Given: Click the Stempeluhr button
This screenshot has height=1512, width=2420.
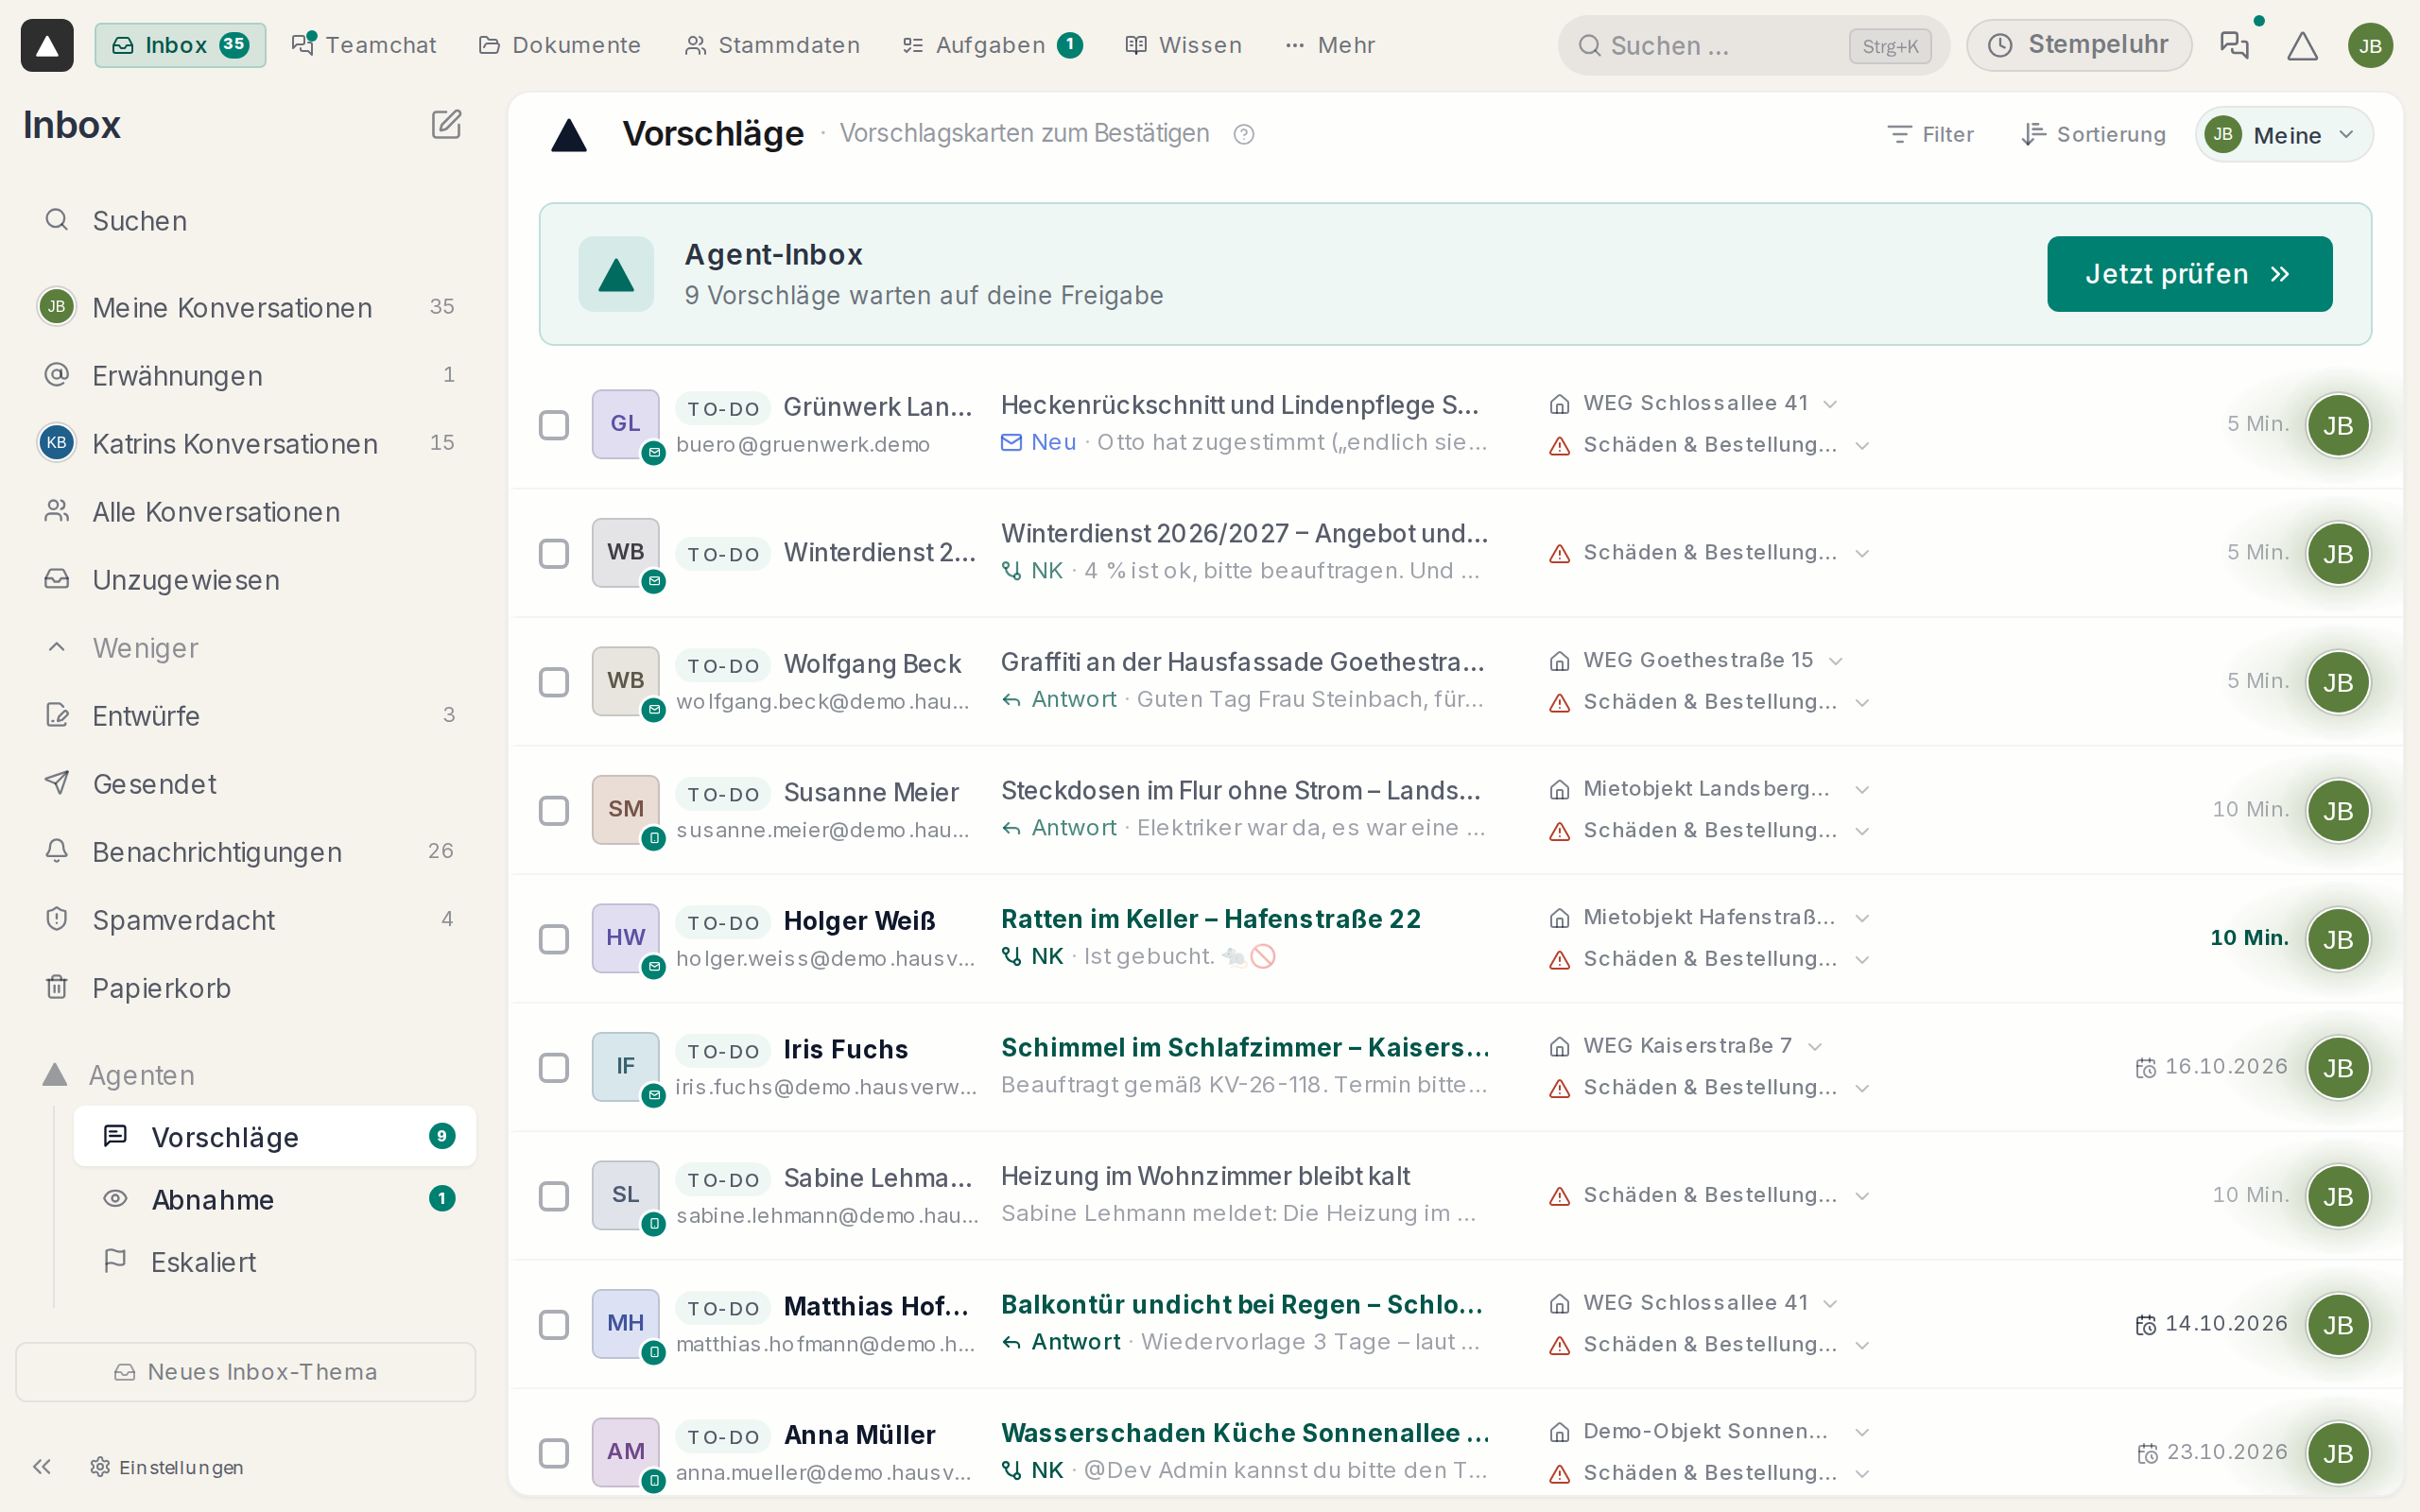Looking at the screenshot, I should point(2078,45).
